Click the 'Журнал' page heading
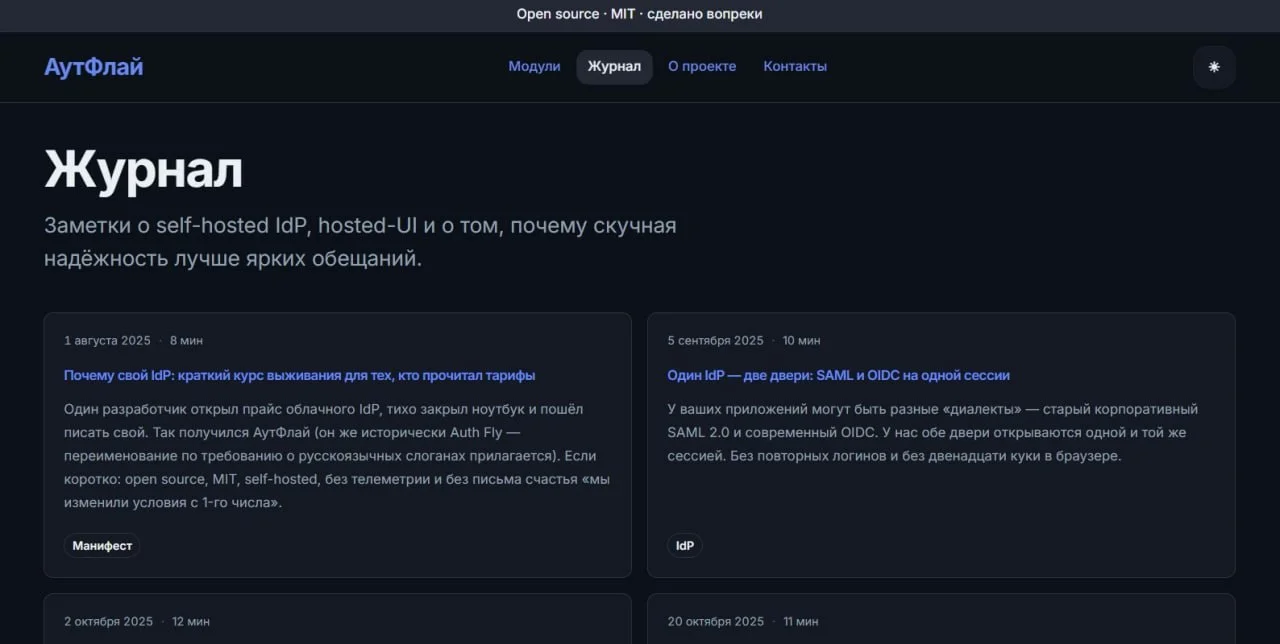Image resolution: width=1280 pixels, height=644 pixels. 143,170
